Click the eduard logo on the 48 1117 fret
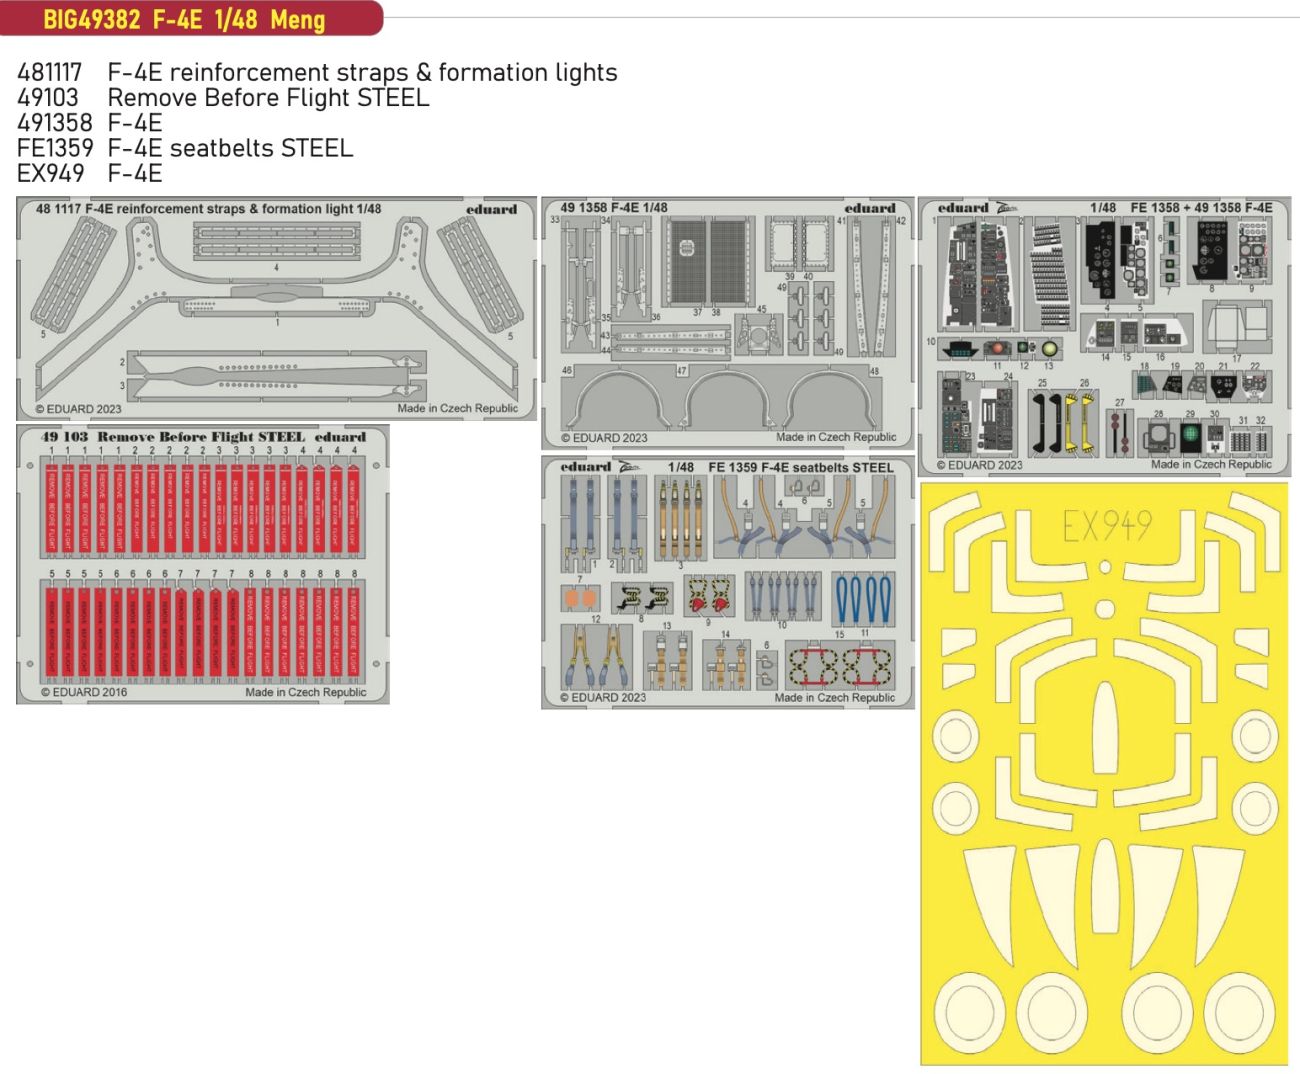The width and height of the screenshot is (1300, 1074). pos(491,210)
